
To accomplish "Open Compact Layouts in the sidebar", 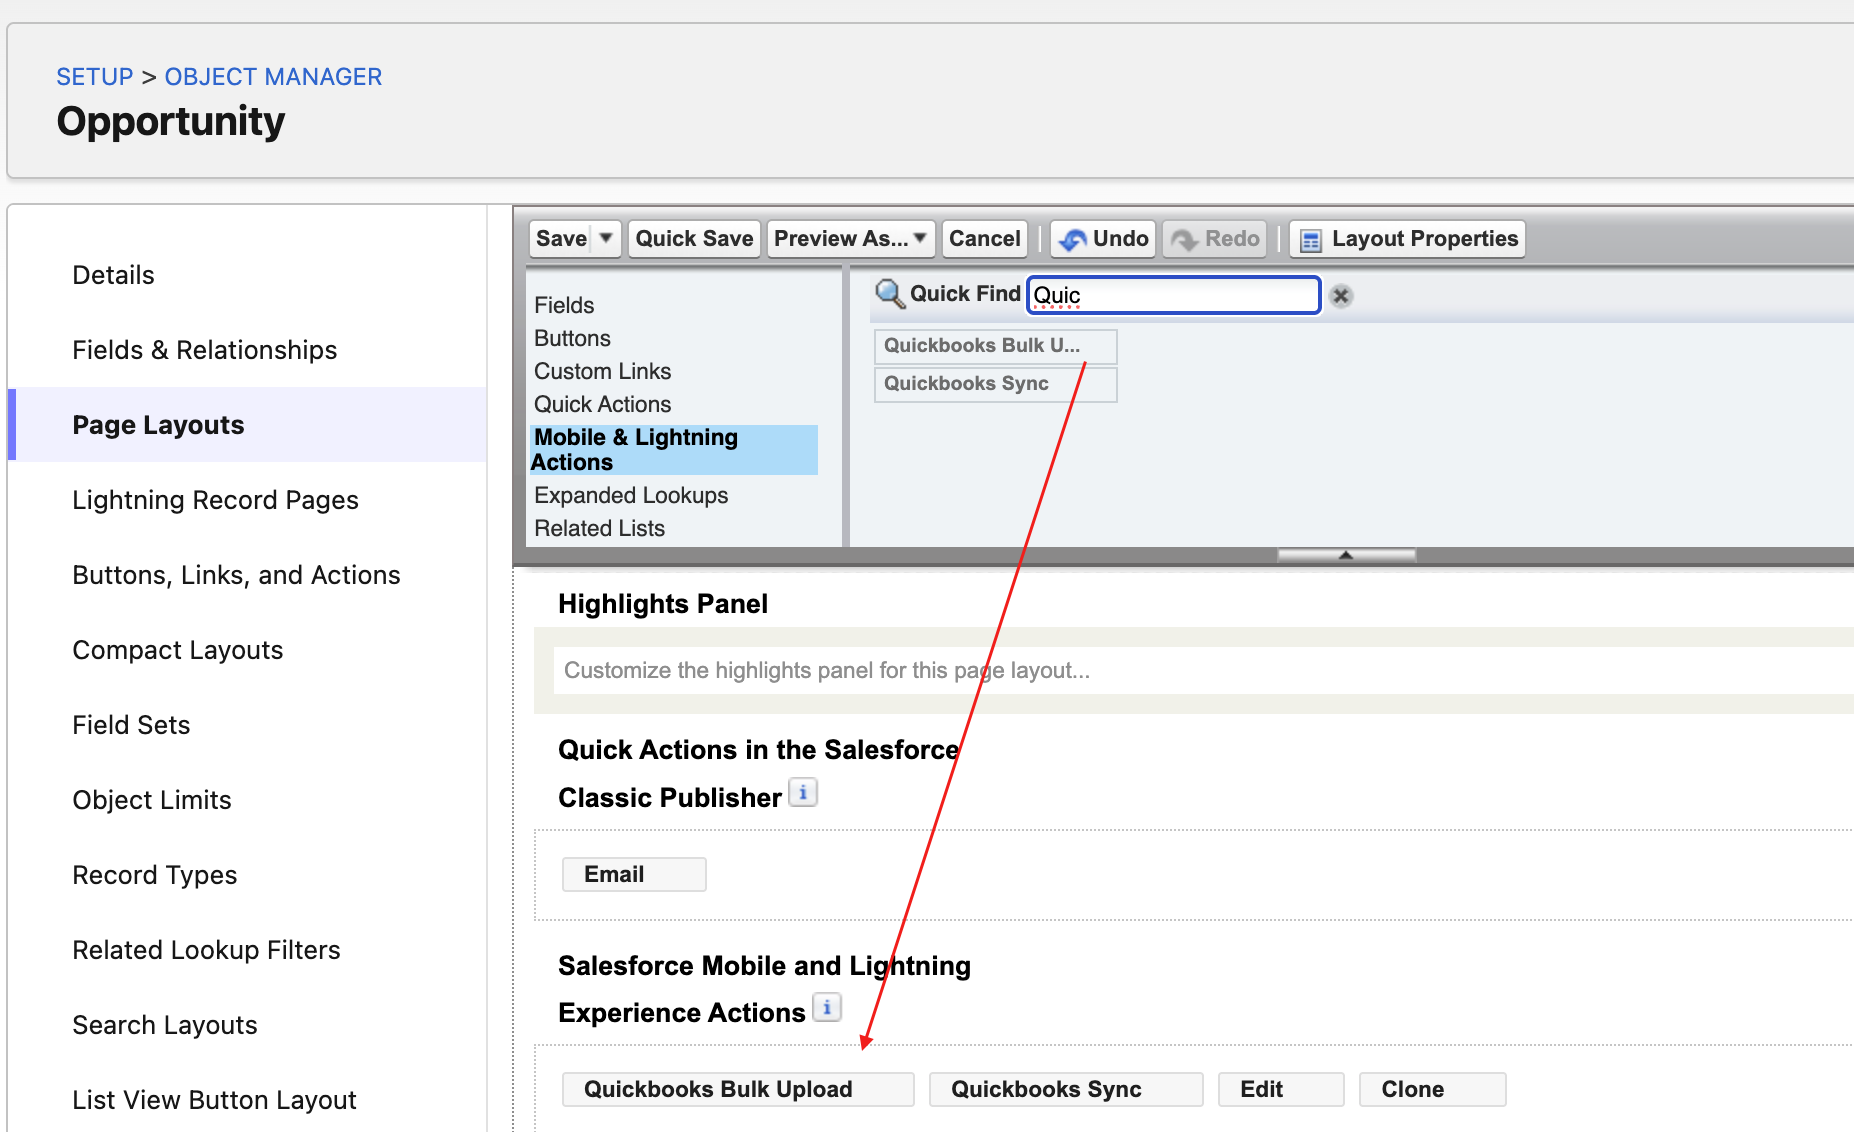I will (x=177, y=650).
